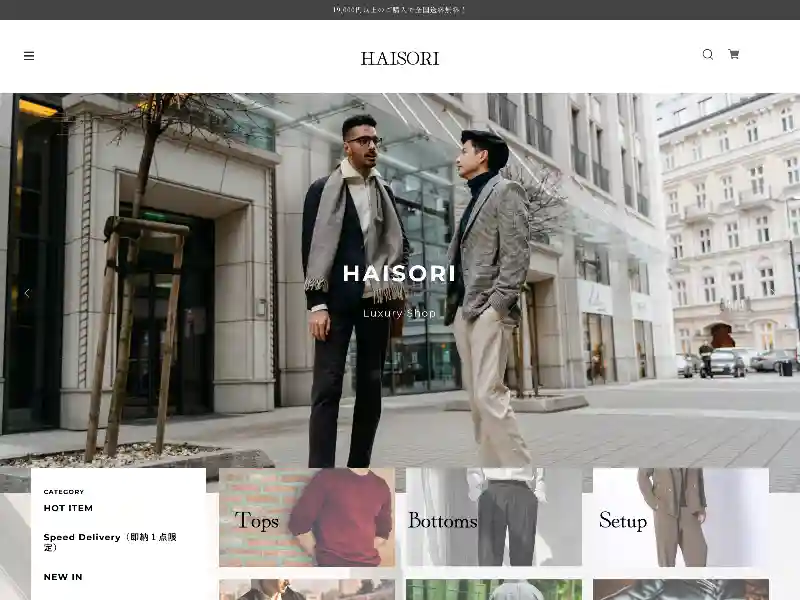This screenshot has width=800, height=600.
Task: Open the hamburger navigation menu
Action: [29, 56]
